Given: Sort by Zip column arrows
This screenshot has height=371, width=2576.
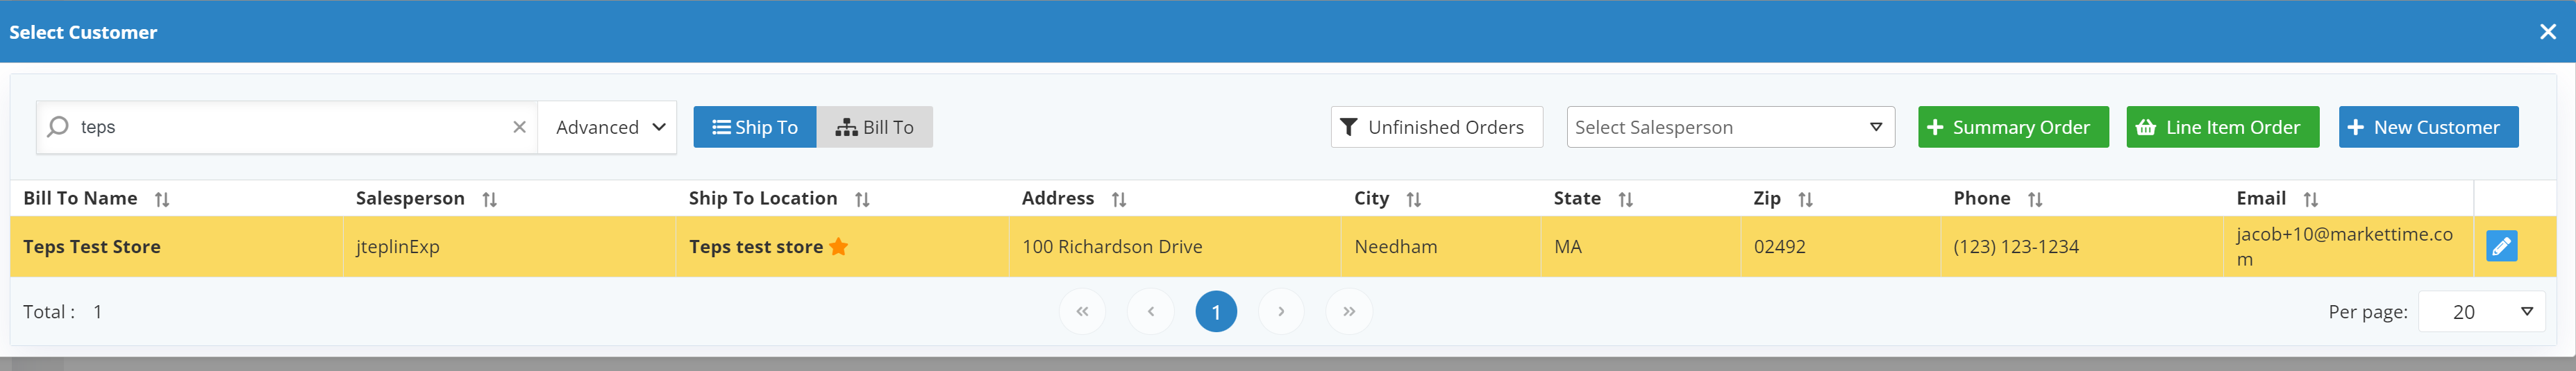Looking at the screenshot, I should pyautogui.click(x=1805, y=199).
